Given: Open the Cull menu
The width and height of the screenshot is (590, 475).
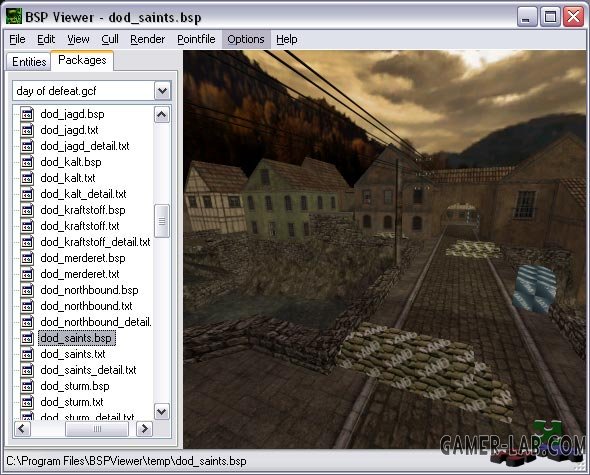Looking at the screenshot, I should click(x=110, y=39).
